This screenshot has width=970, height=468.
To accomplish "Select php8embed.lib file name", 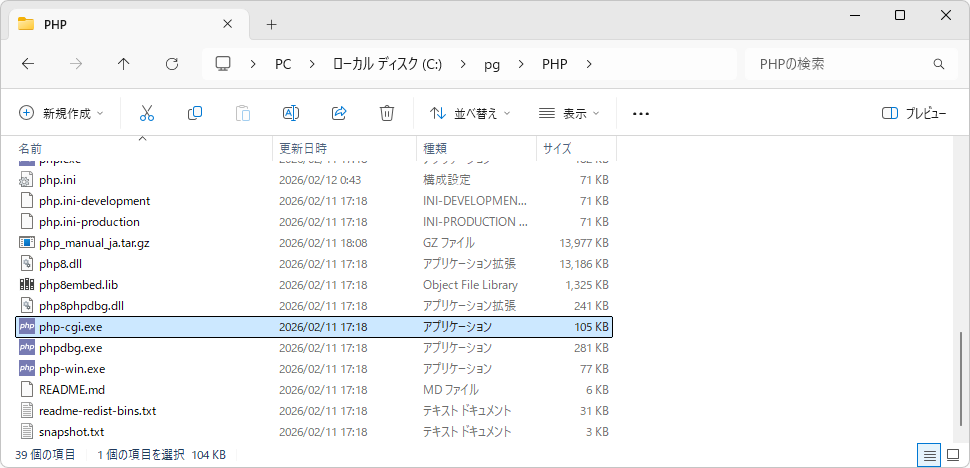I will click(x=78, y=285).
